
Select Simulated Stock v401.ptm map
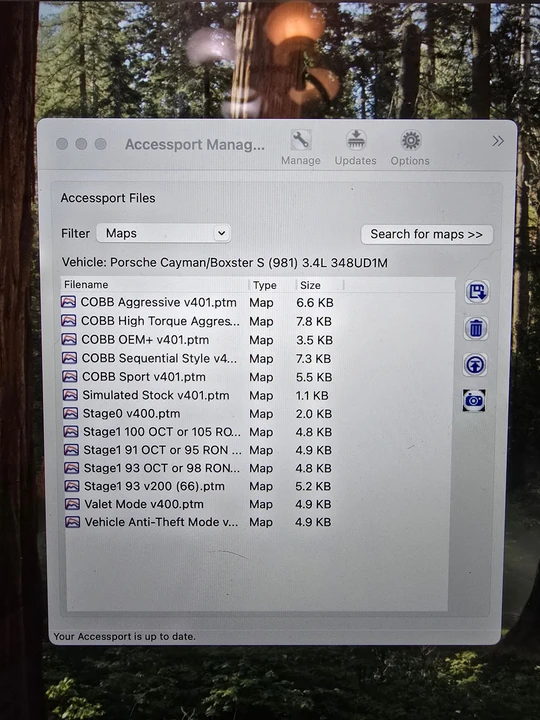[x=156, y=395]
